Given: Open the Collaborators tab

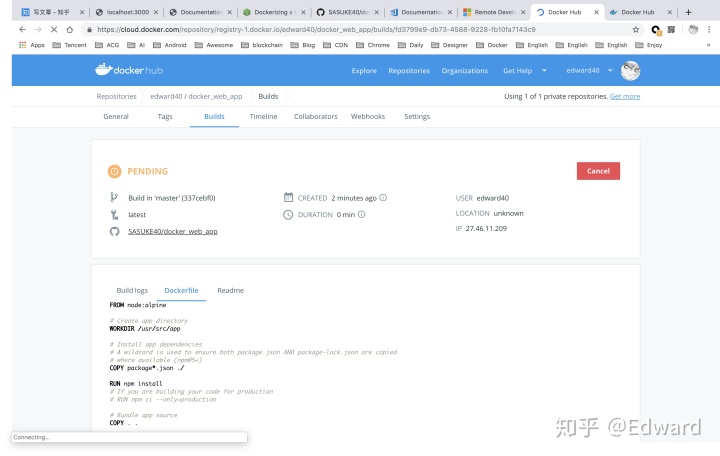Looking at the screenshot, I should 315,117.
